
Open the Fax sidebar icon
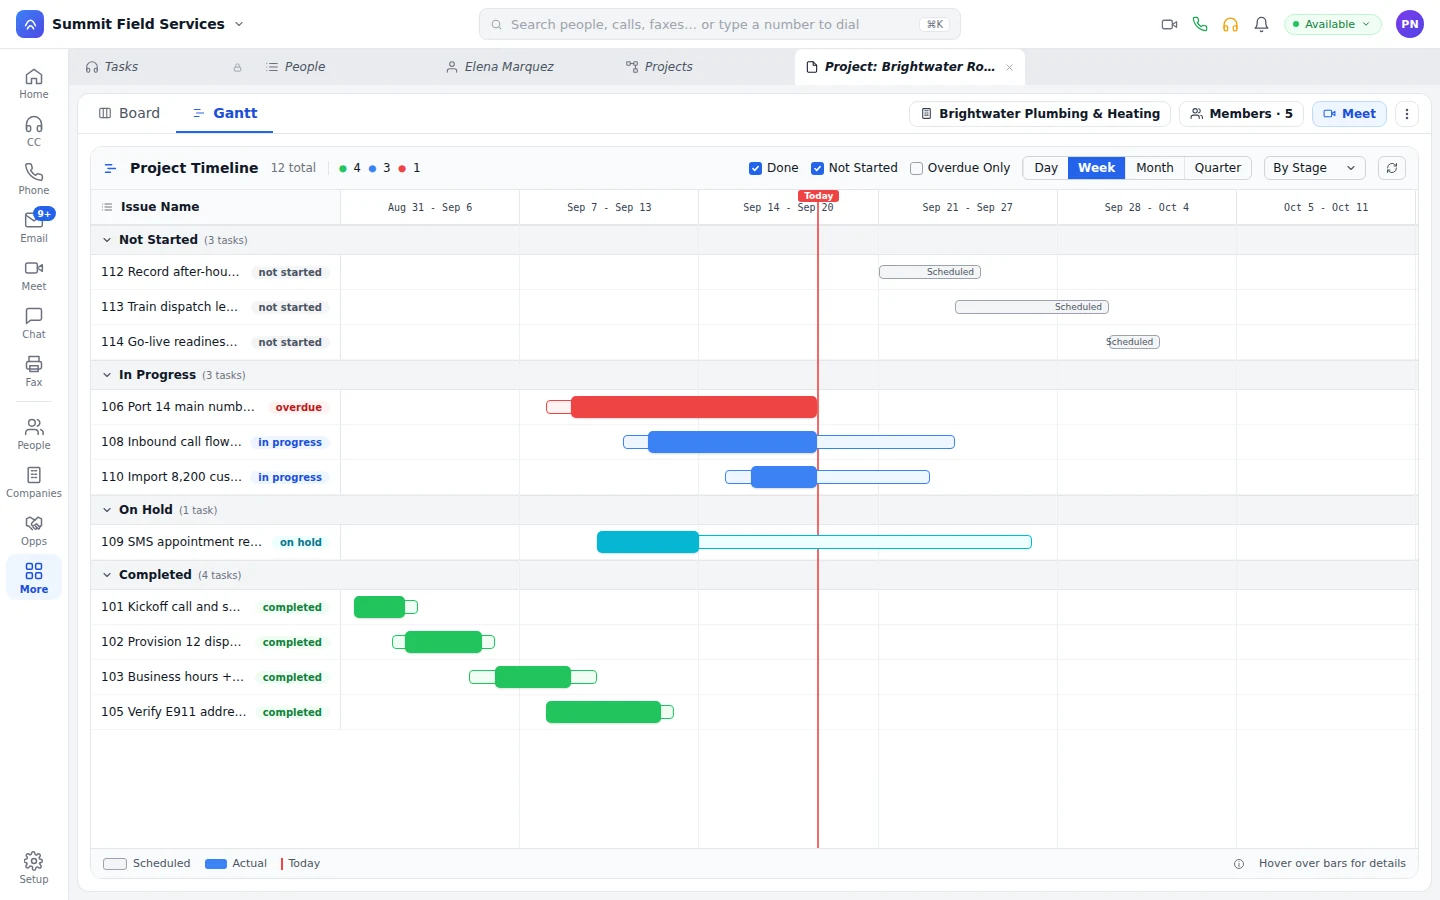(x=34, y=372)
